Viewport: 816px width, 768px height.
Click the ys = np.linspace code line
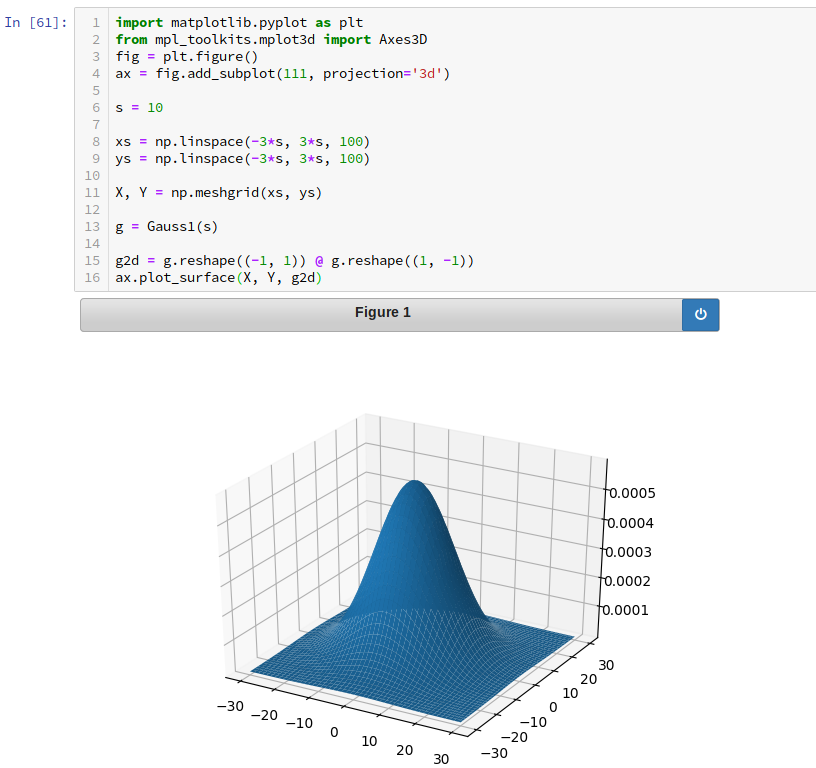(243, 158)
